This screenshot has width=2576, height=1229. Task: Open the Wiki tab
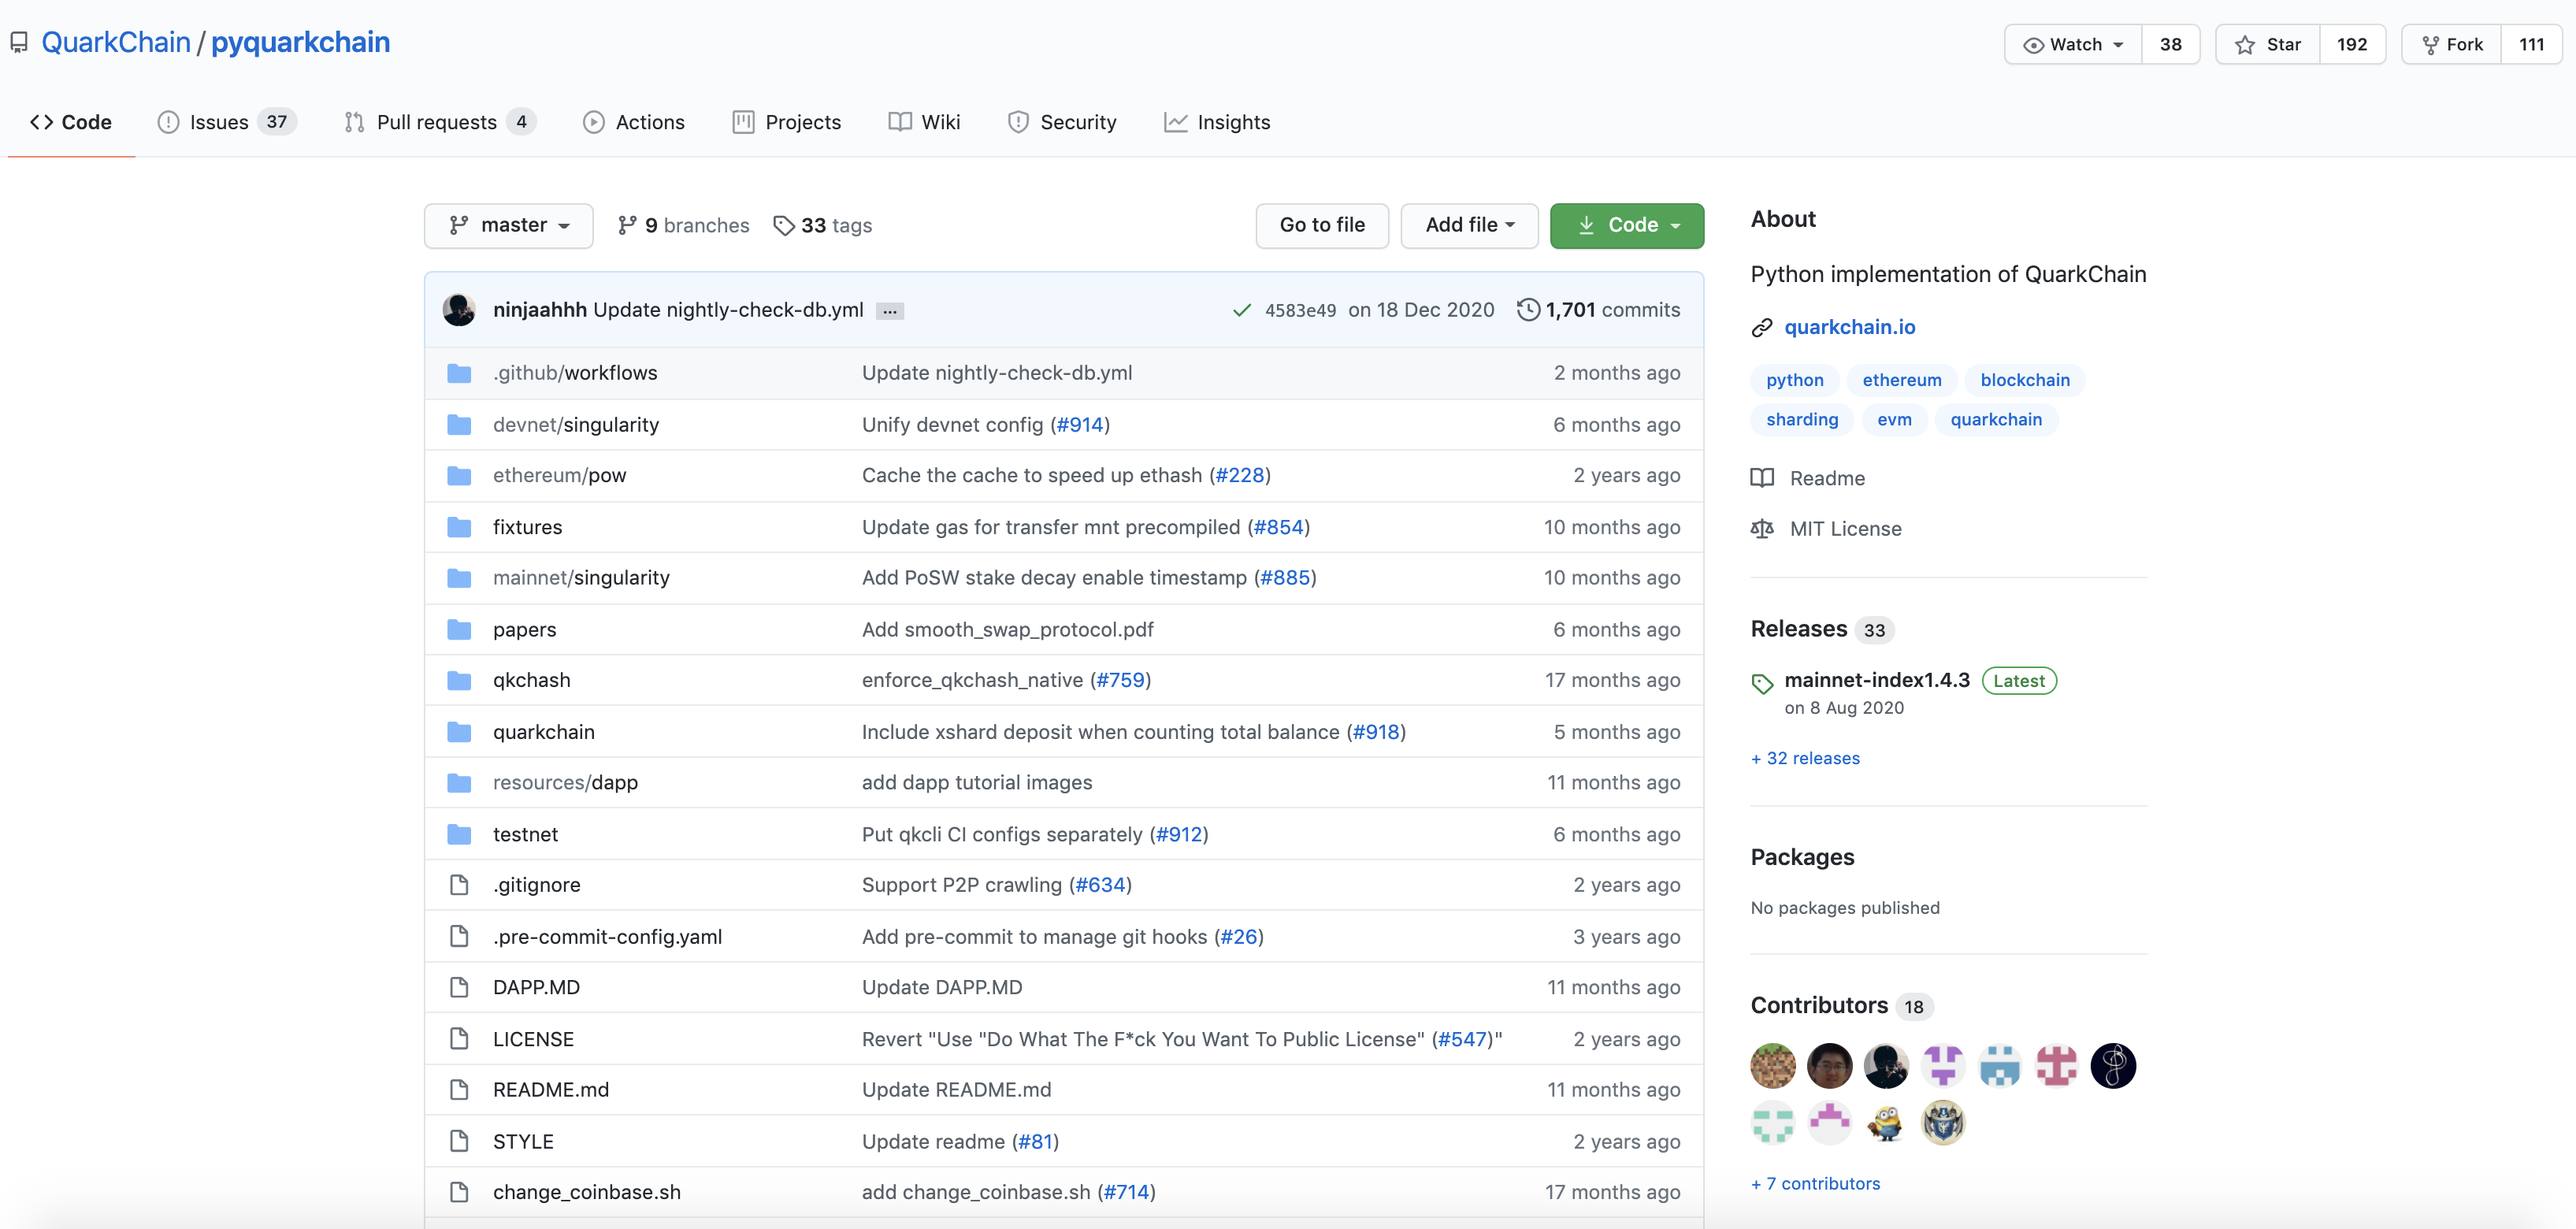925,122
